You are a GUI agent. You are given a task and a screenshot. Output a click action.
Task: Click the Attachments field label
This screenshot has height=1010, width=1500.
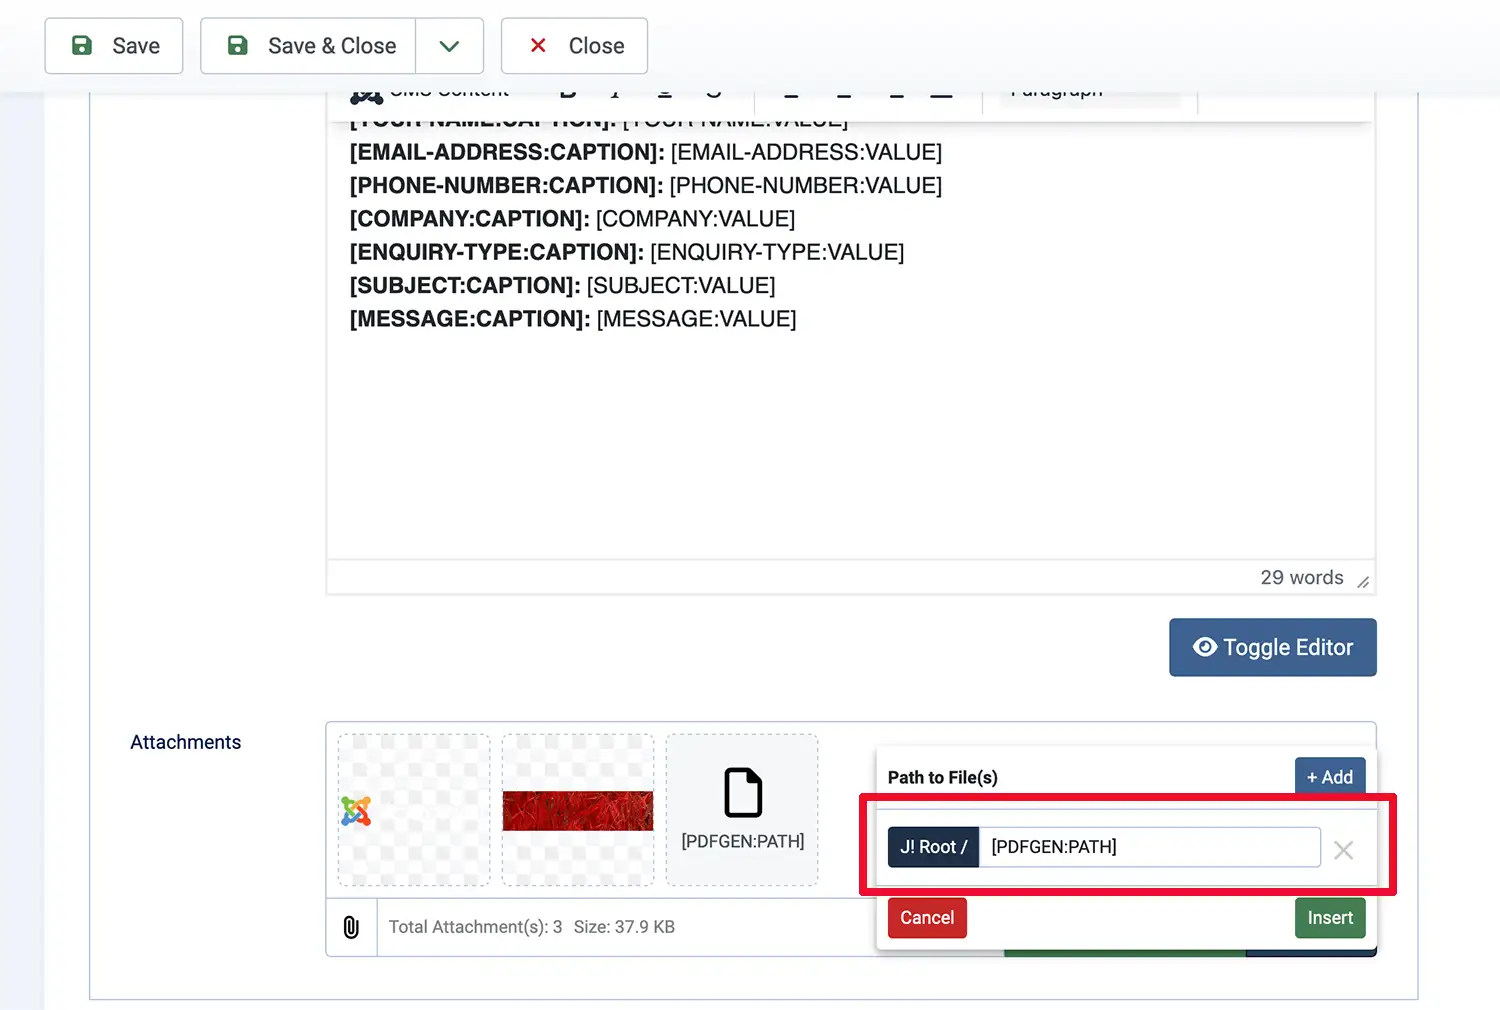(x=186, y=742)
